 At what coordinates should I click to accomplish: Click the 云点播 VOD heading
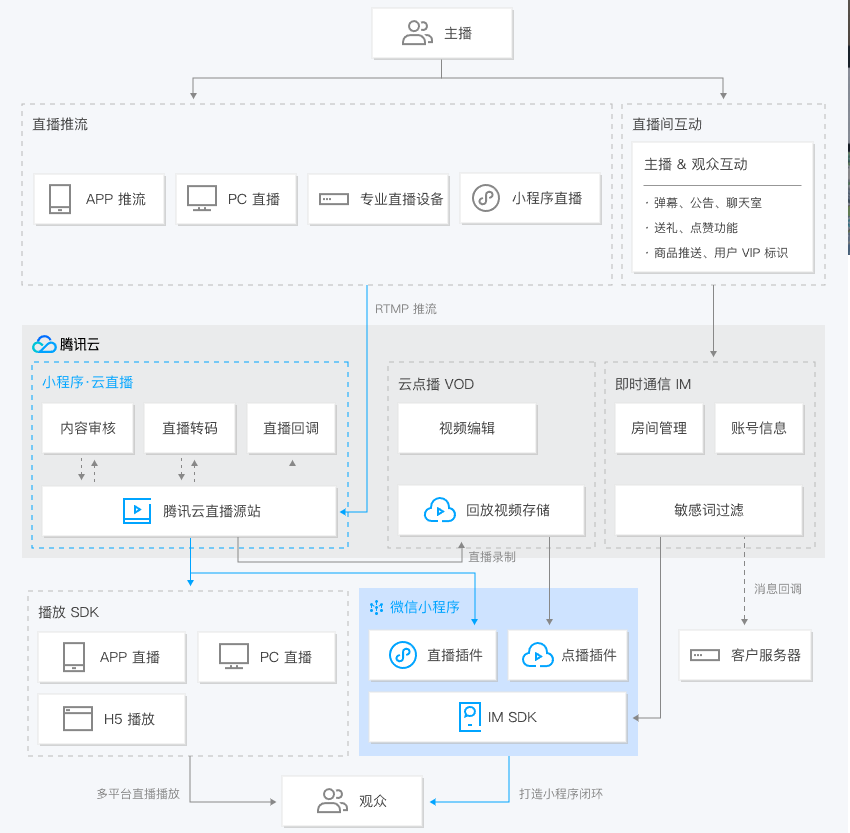tap(436, 384)
